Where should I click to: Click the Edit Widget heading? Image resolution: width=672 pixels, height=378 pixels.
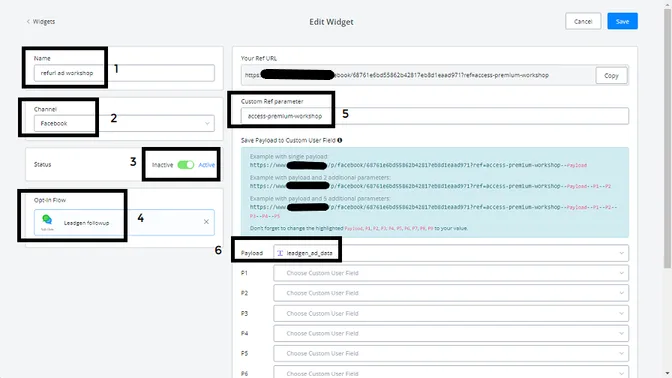[x=331, y=22]
